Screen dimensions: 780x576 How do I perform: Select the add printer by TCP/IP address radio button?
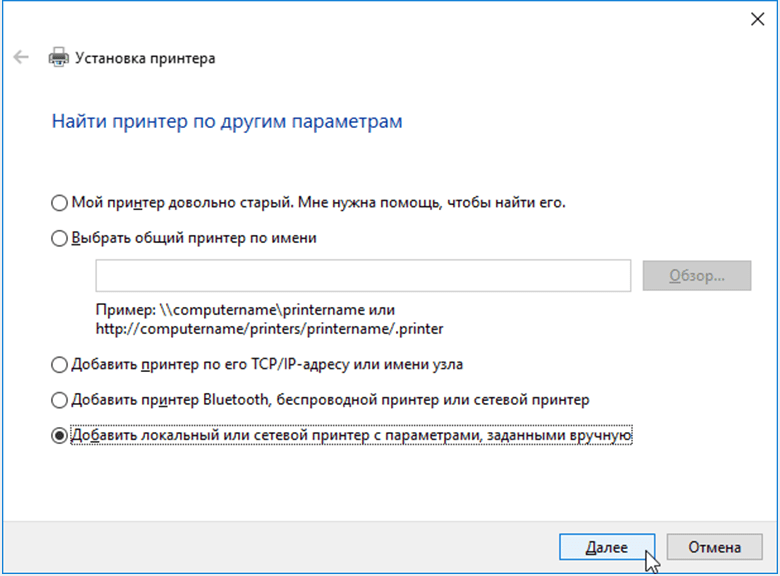59,364
